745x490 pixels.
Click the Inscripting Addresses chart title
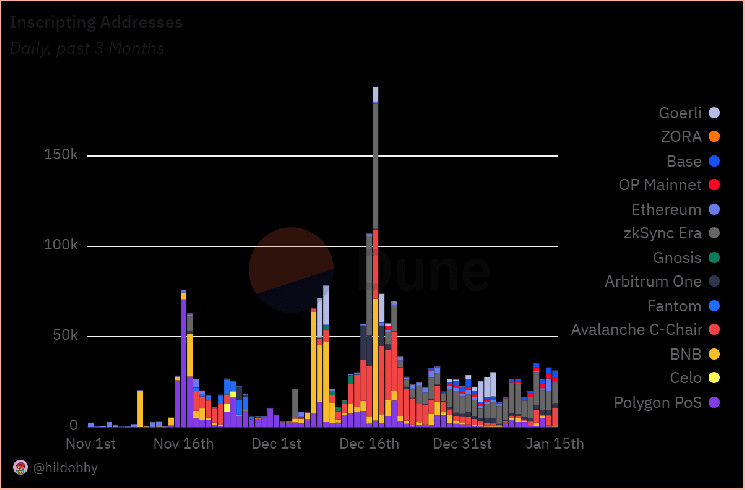(96, 22)
